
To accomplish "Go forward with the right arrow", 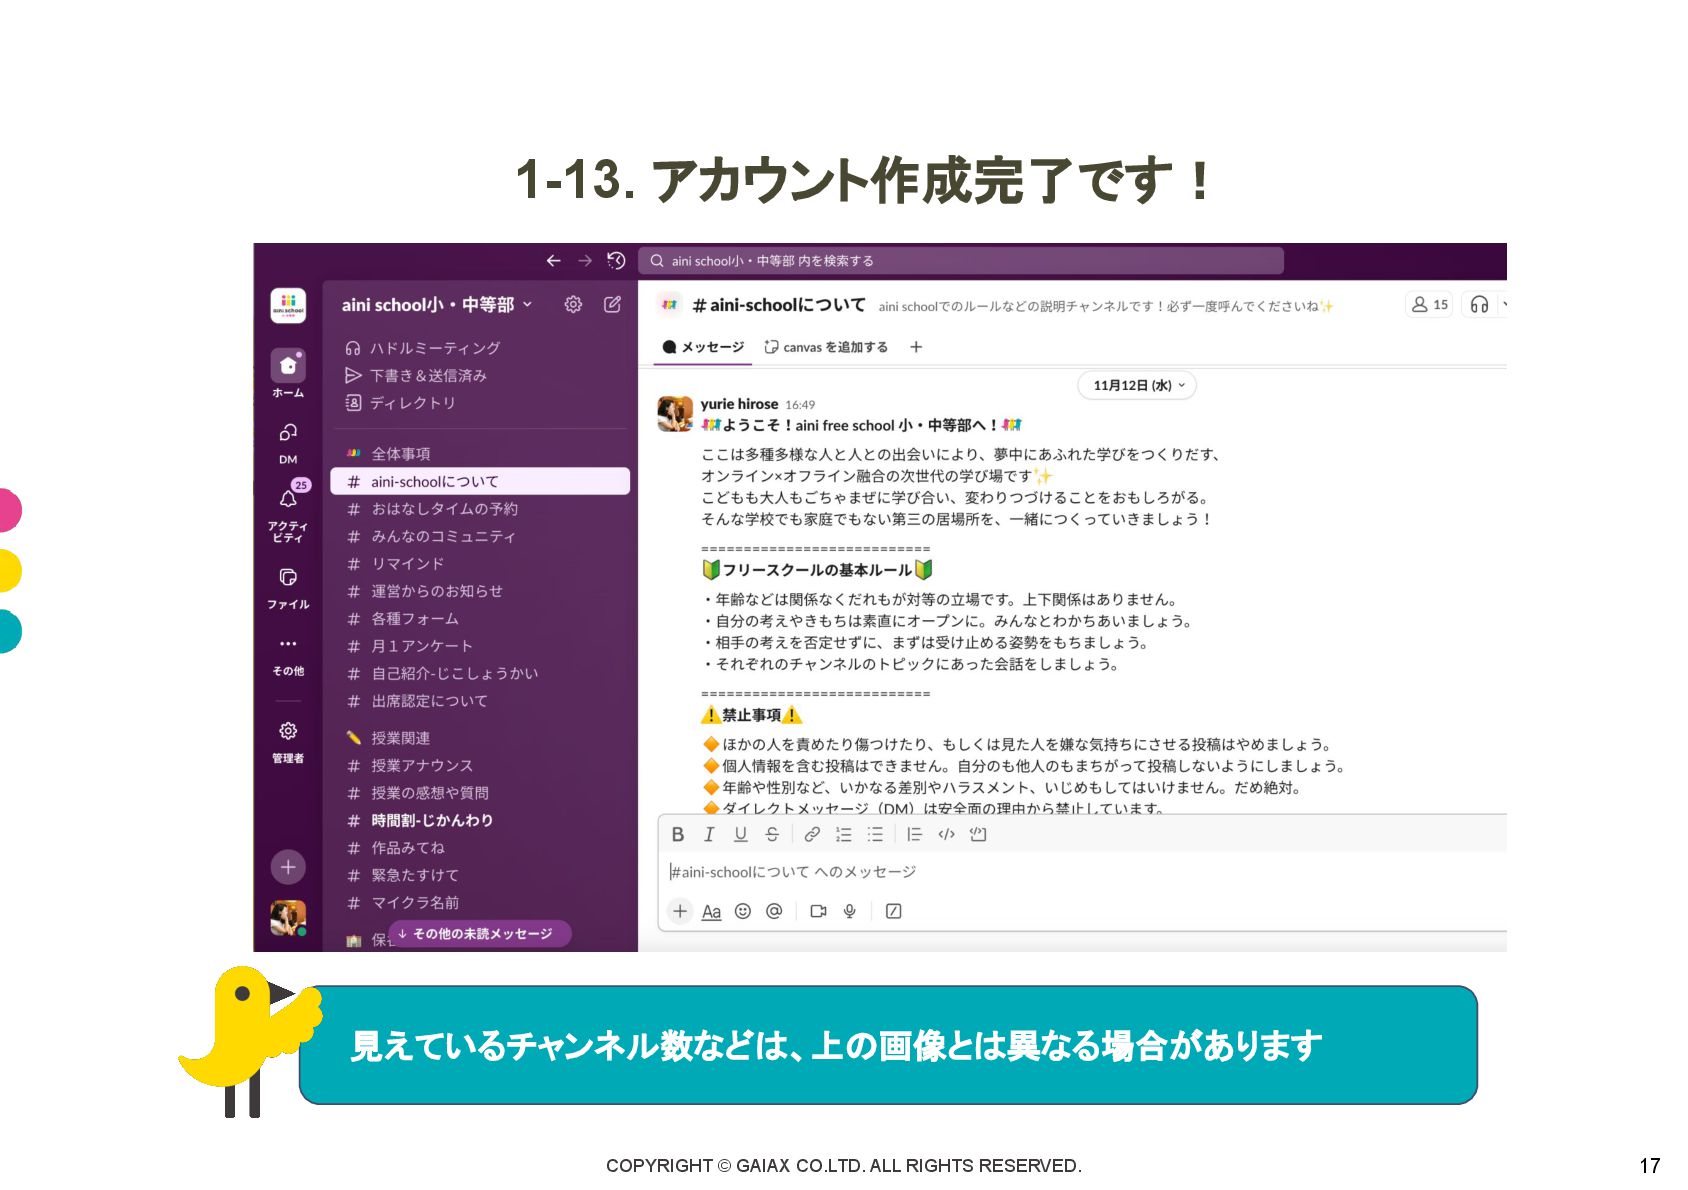I will [x=585, y=261].
